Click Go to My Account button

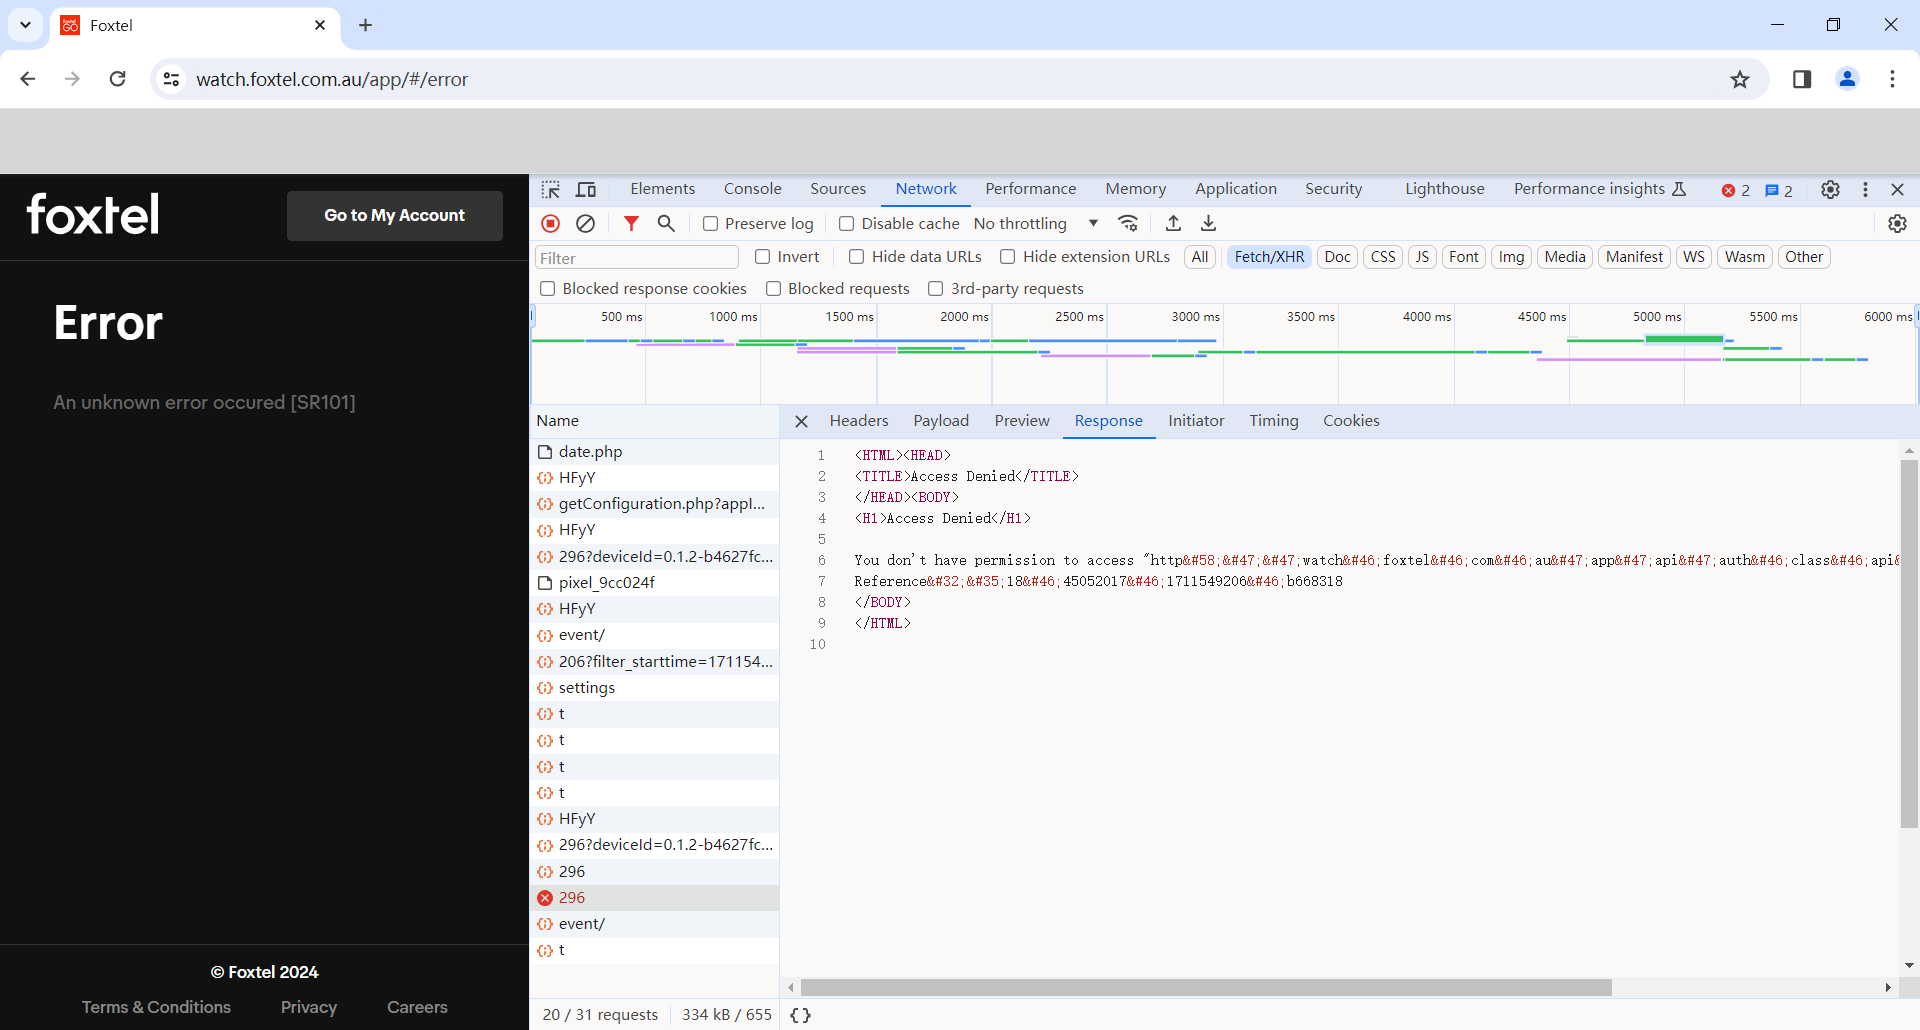(x=394, y=216)
